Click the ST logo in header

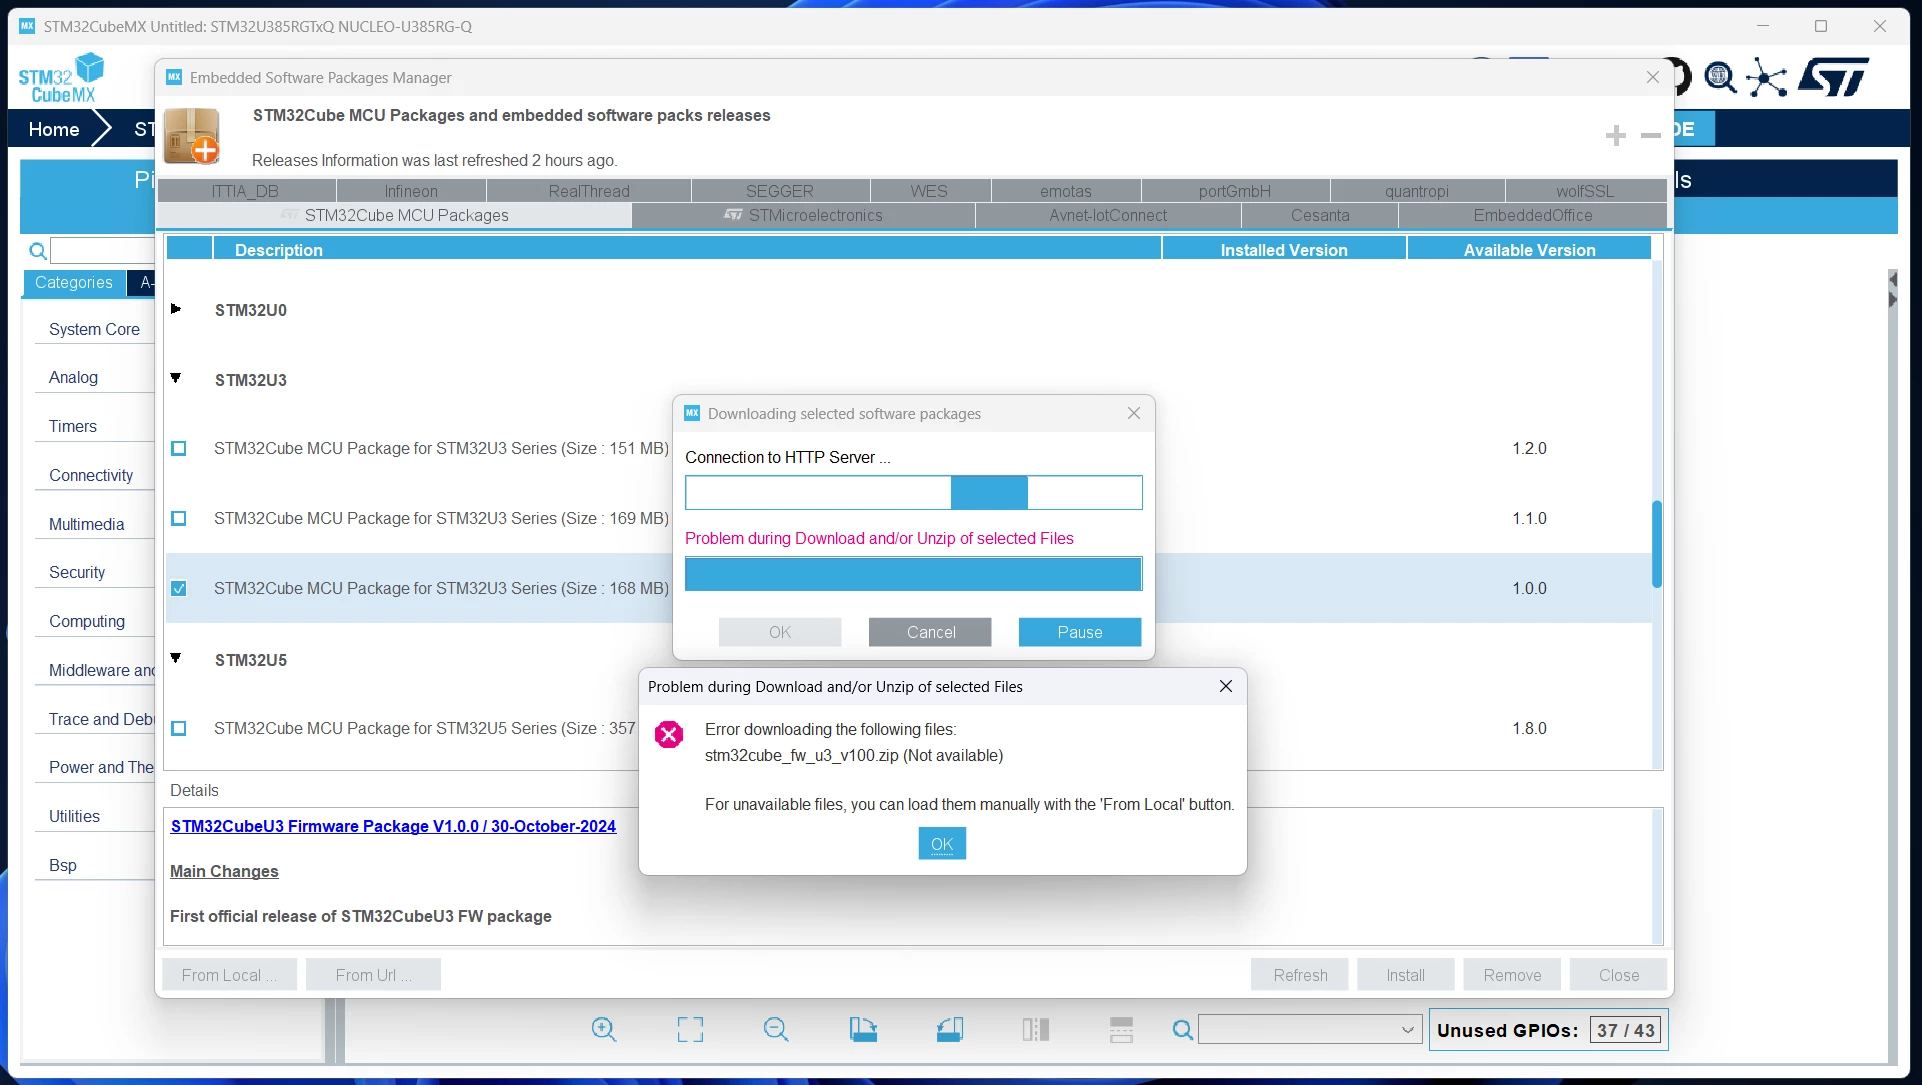[1833, 77]
